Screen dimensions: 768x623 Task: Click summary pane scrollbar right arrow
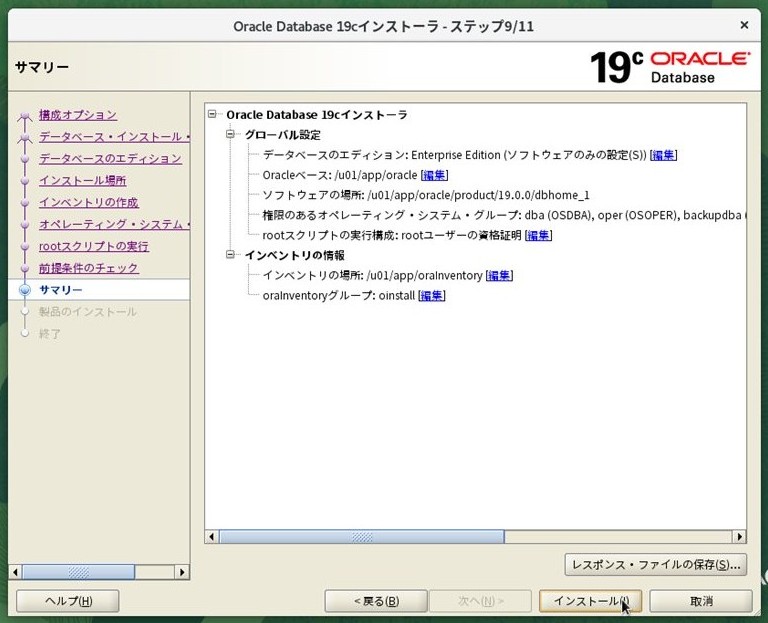739,537
